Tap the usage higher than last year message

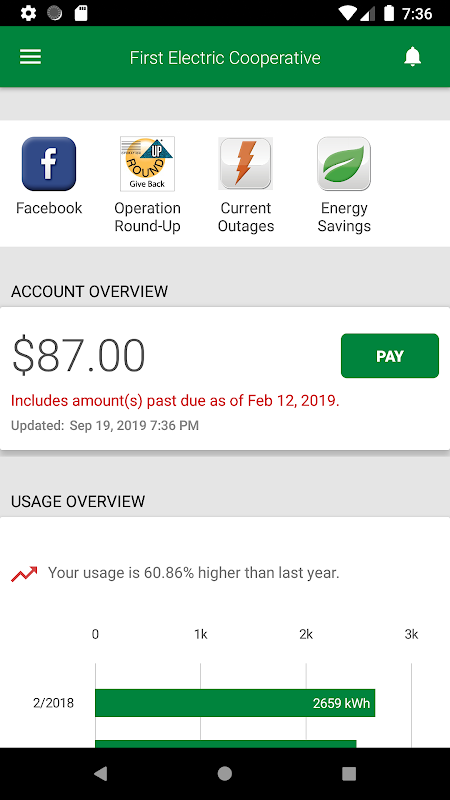193,573
